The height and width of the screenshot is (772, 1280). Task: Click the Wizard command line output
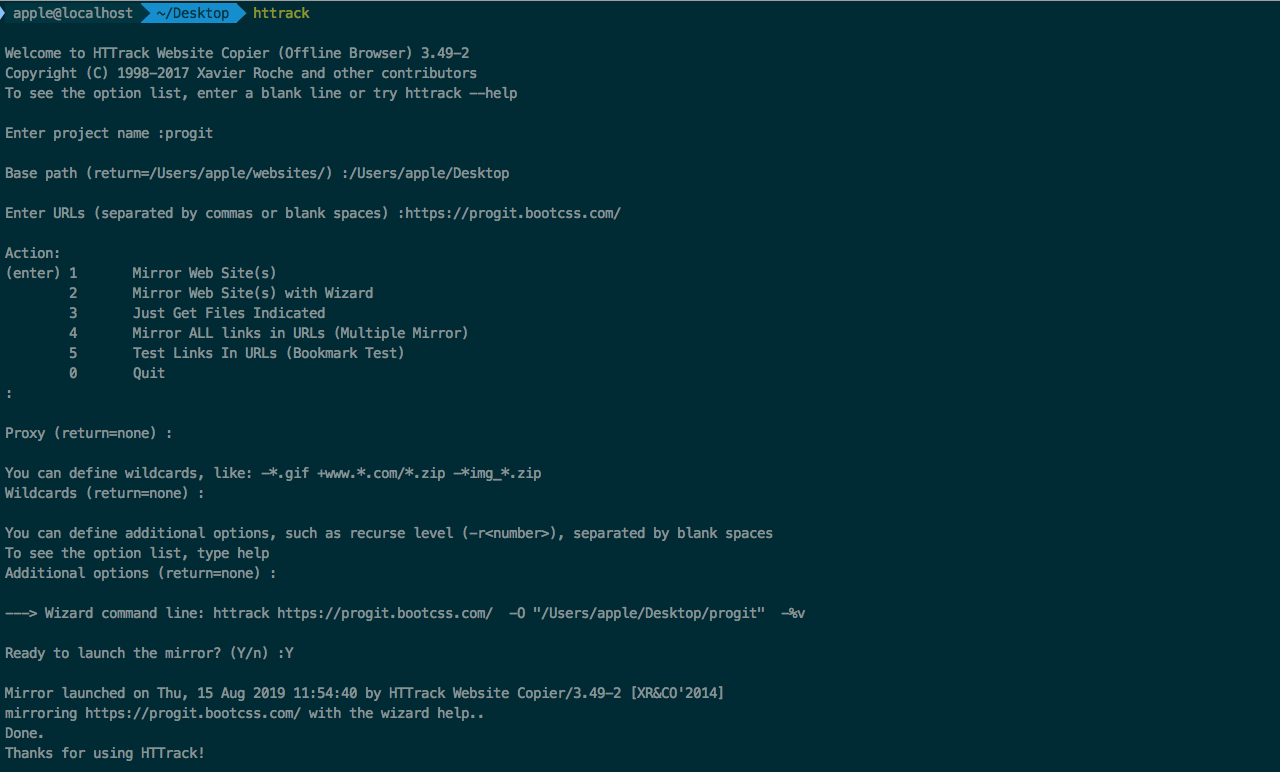tap(405, 613)
